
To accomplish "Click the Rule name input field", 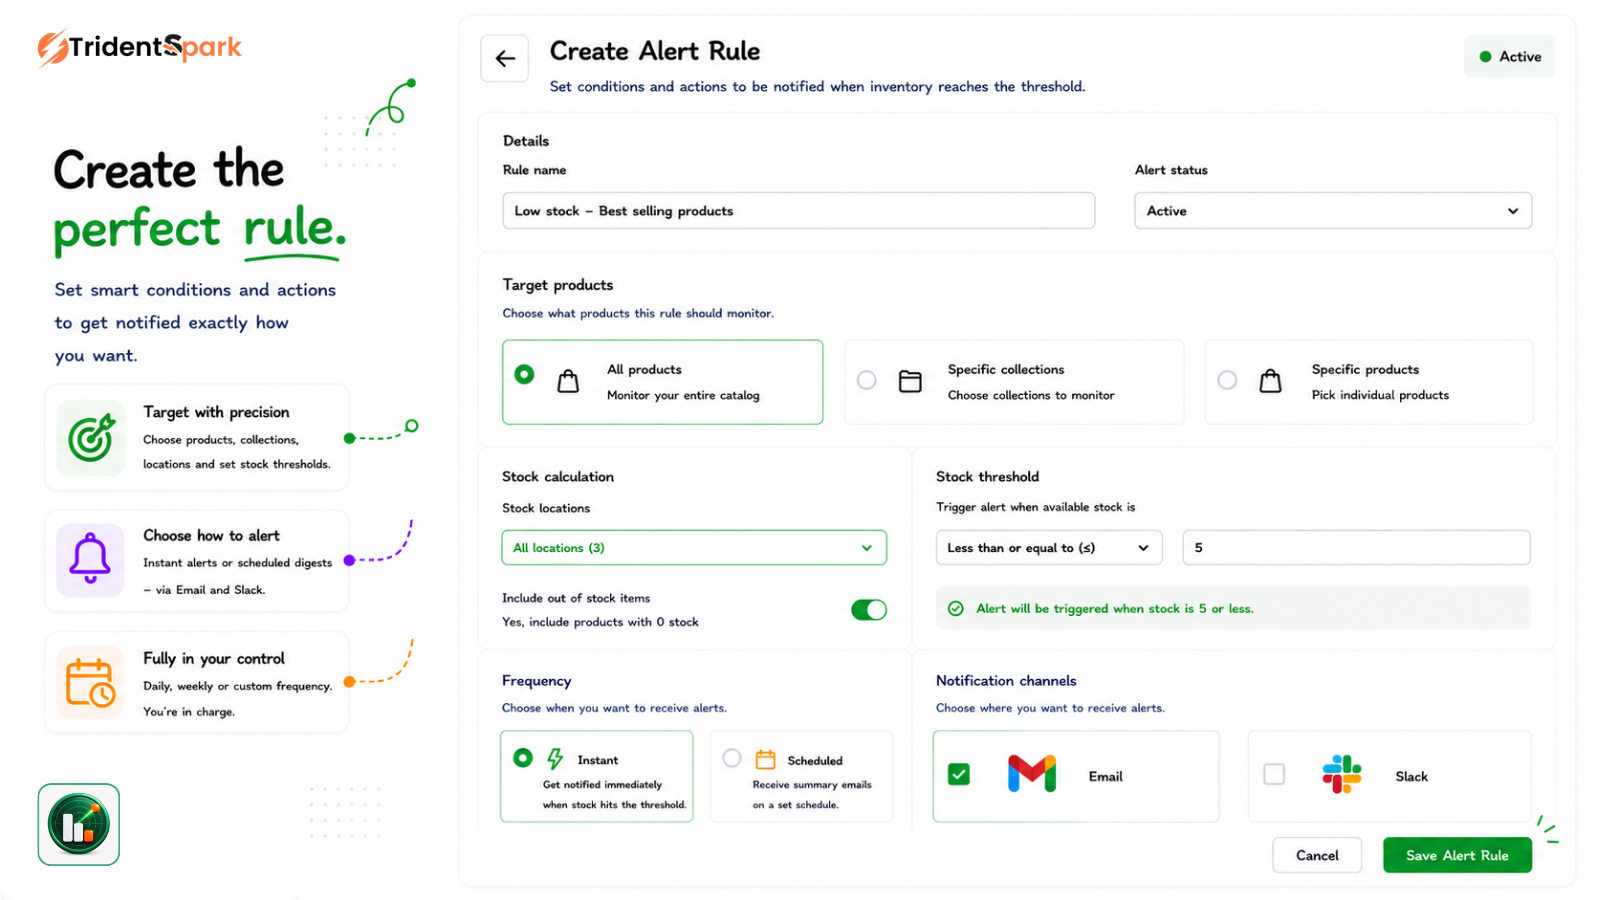I will tap(799, 211).
